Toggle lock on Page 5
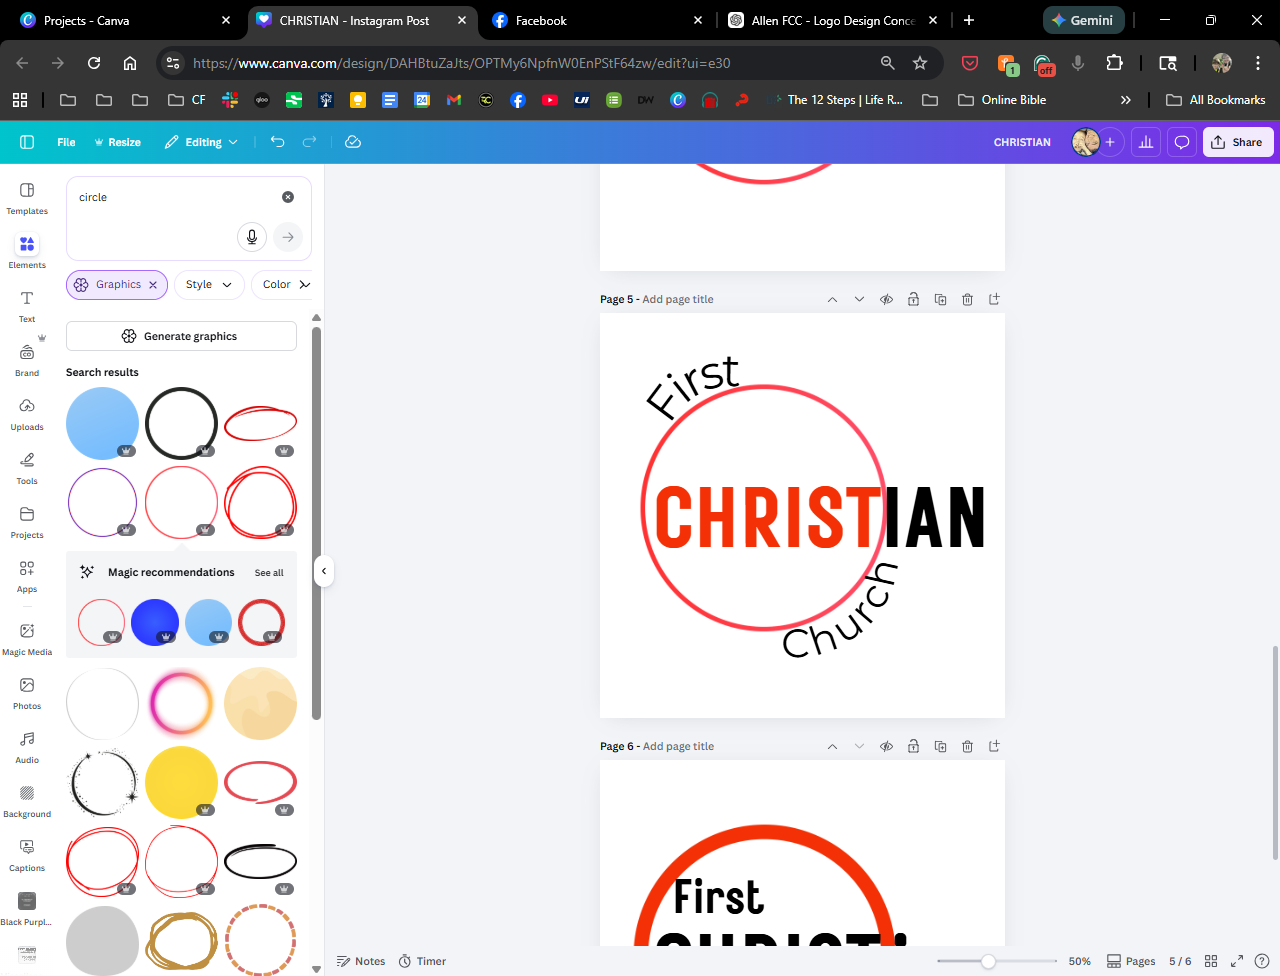Image resolution: width=1280 pixels, height=976 pixels. point(913,299)
